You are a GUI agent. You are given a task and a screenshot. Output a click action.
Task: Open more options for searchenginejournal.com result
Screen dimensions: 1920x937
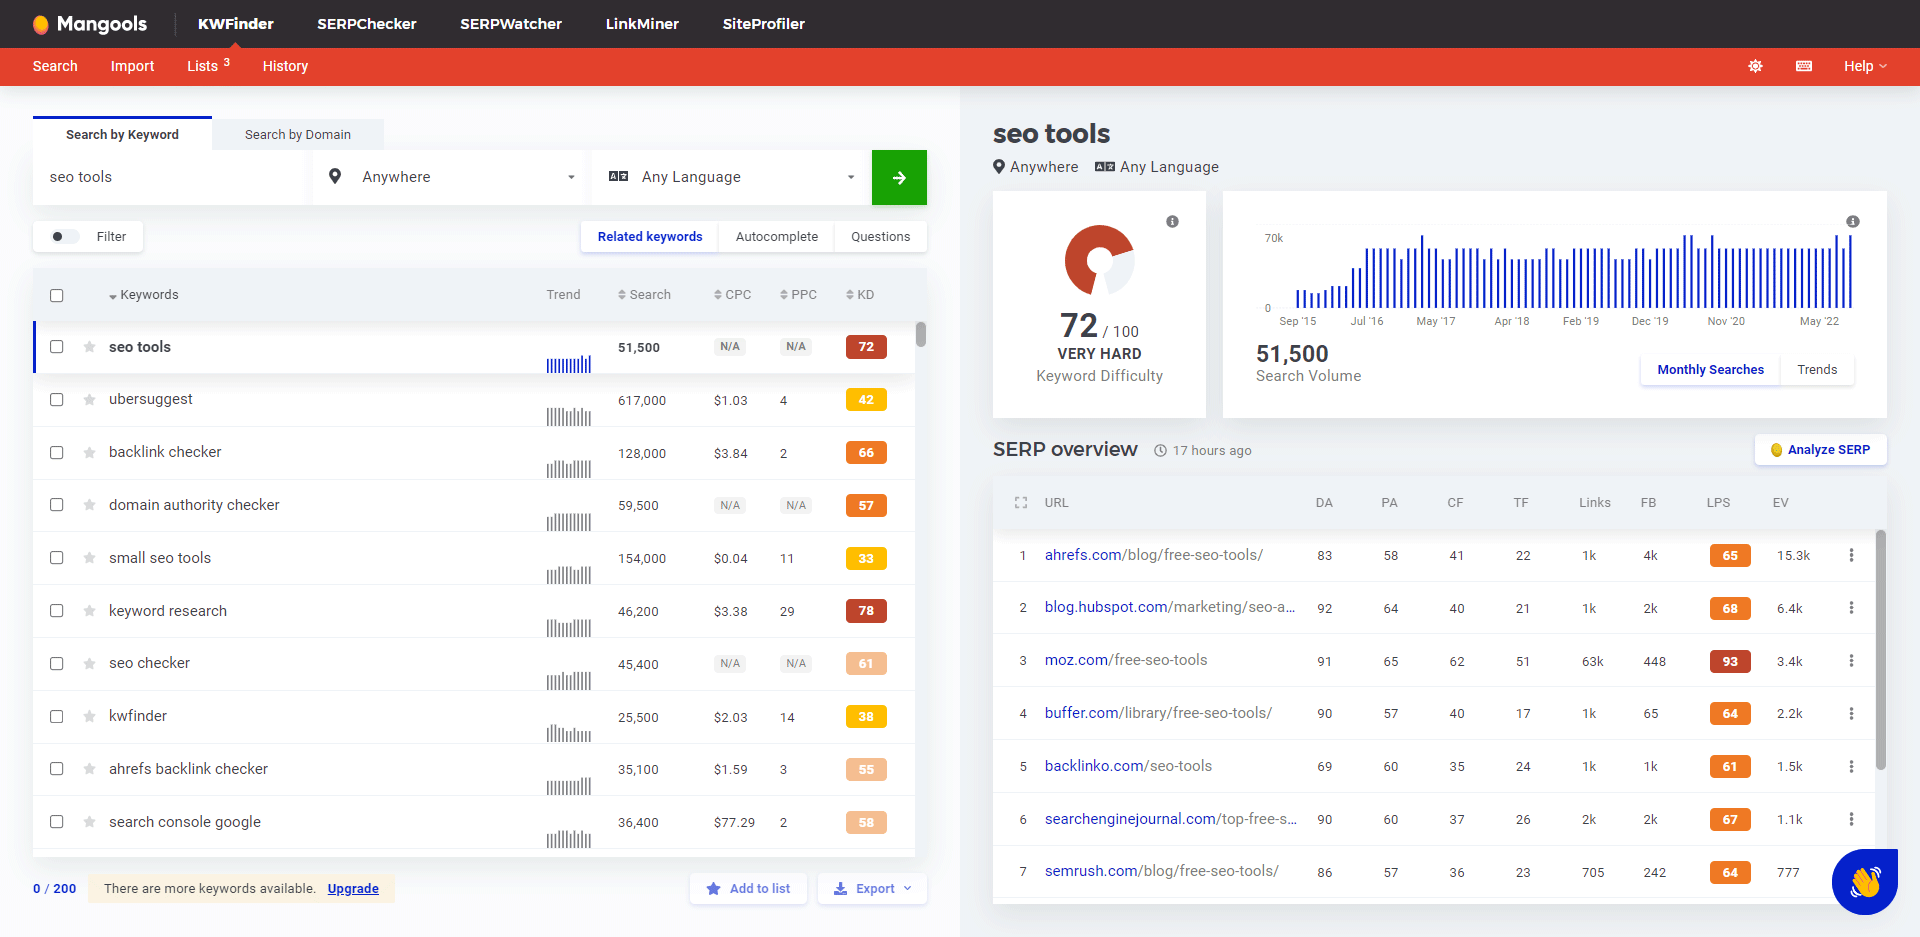point(1851,819)
